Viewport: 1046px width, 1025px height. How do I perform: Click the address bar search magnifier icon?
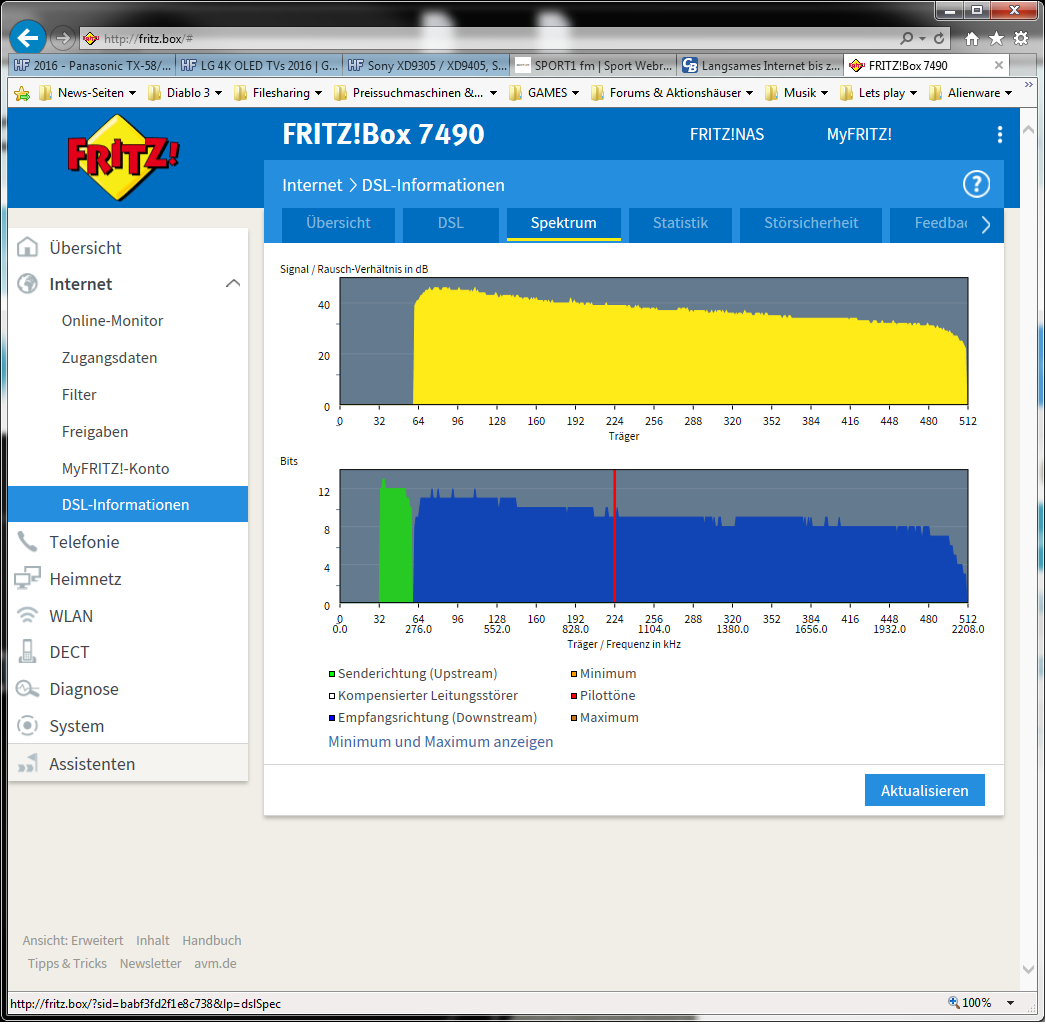click(907, 38)
